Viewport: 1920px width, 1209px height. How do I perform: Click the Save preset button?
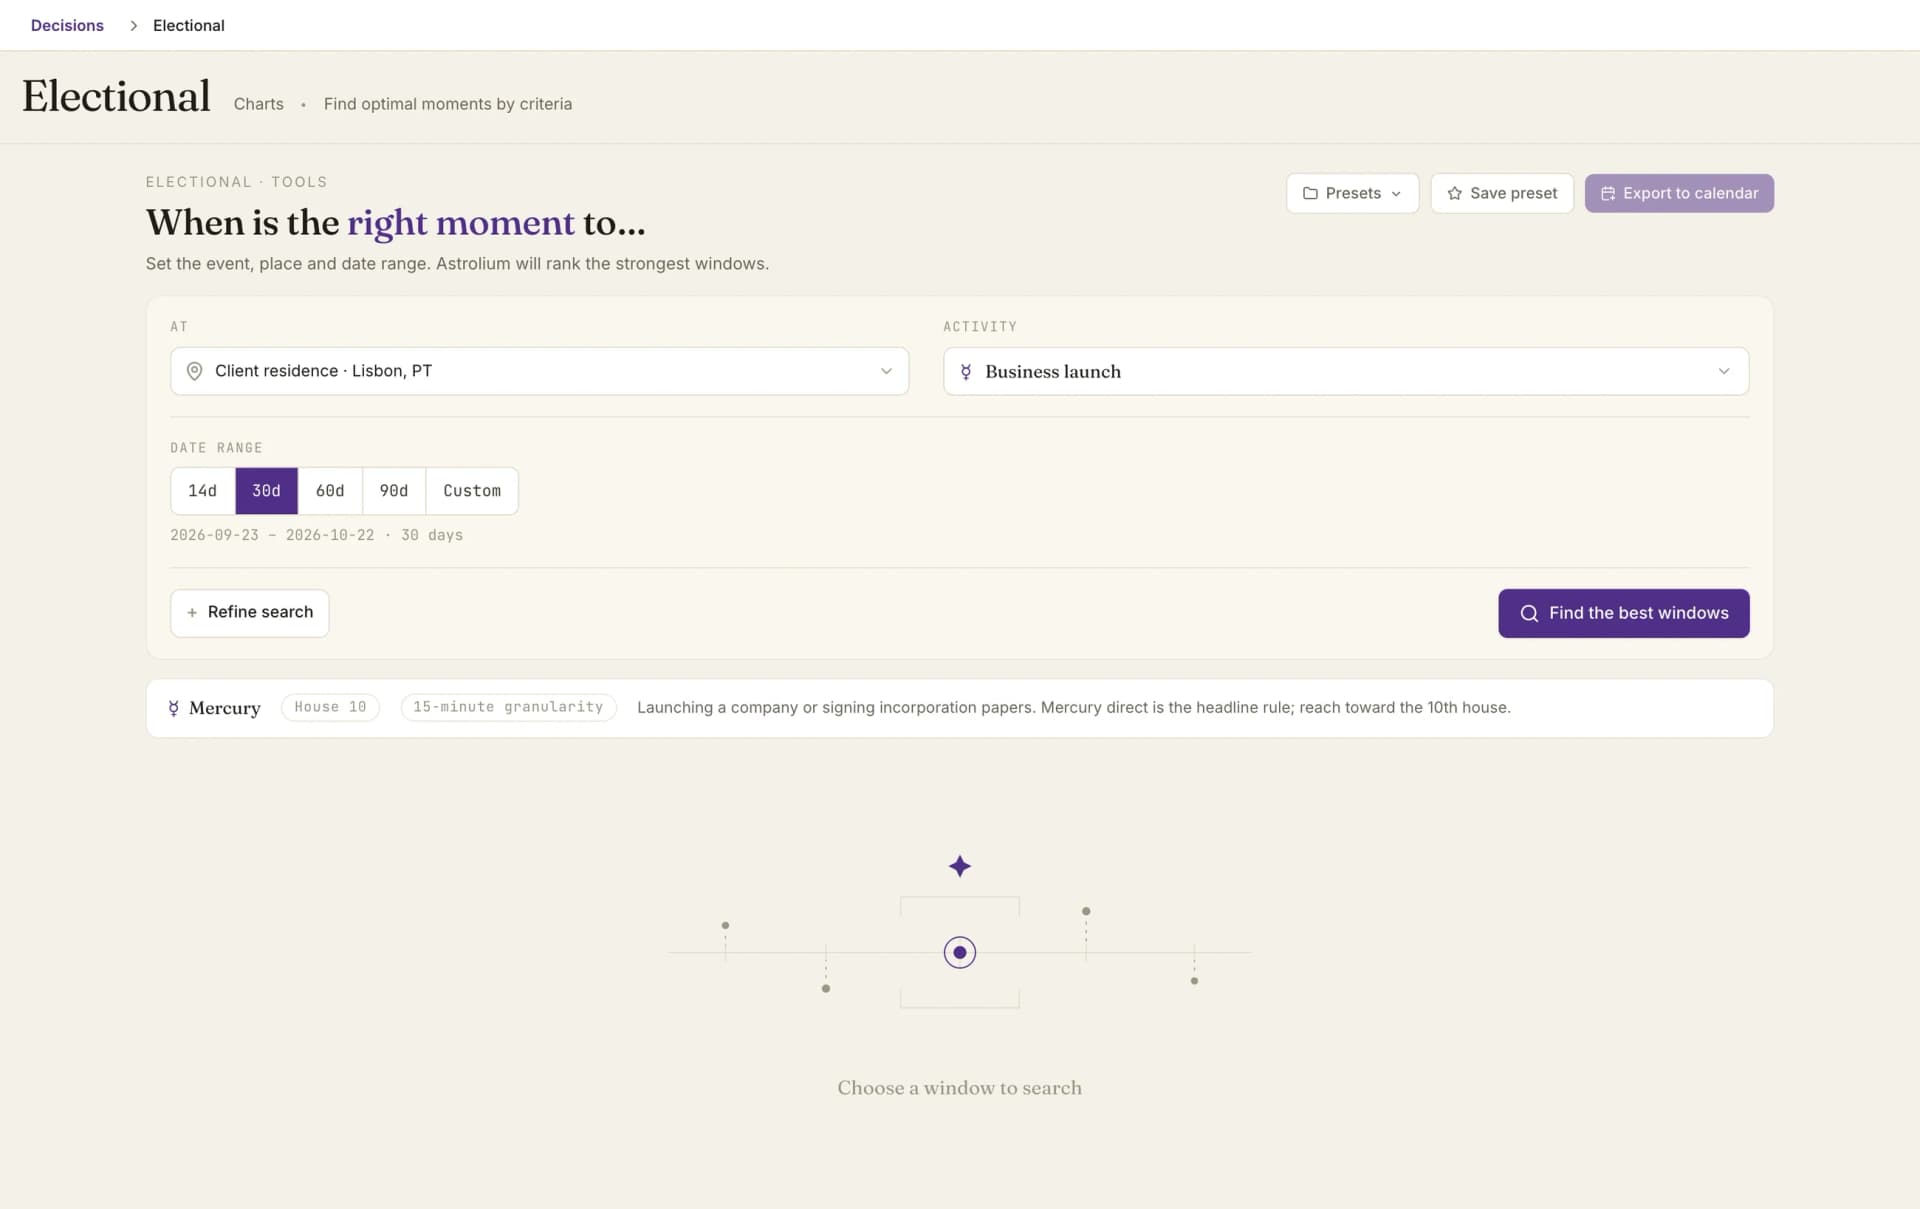pos(1501,193)
